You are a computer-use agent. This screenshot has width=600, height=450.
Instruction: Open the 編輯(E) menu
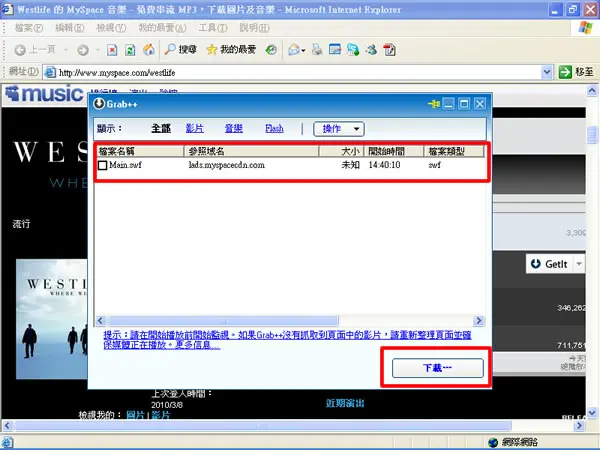tap(70, 28)
